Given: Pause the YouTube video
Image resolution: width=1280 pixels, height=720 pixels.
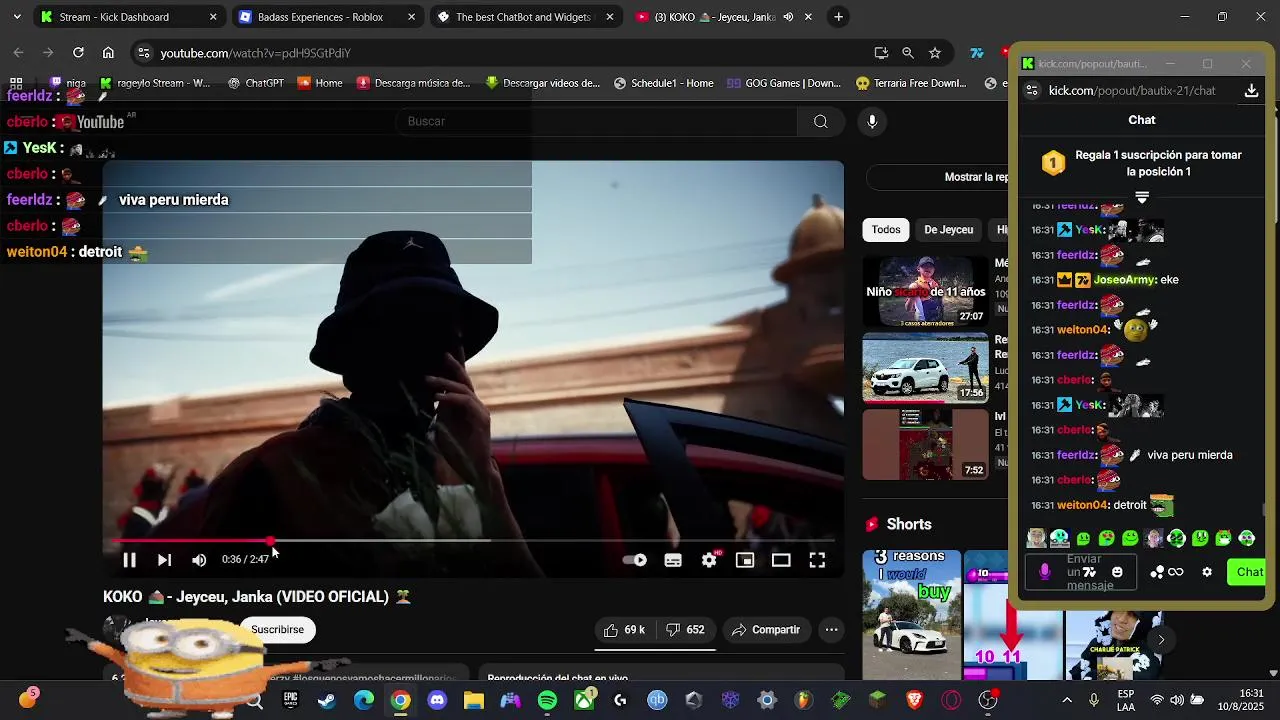Looking at the screenshot, I should [x=129, y=560].
